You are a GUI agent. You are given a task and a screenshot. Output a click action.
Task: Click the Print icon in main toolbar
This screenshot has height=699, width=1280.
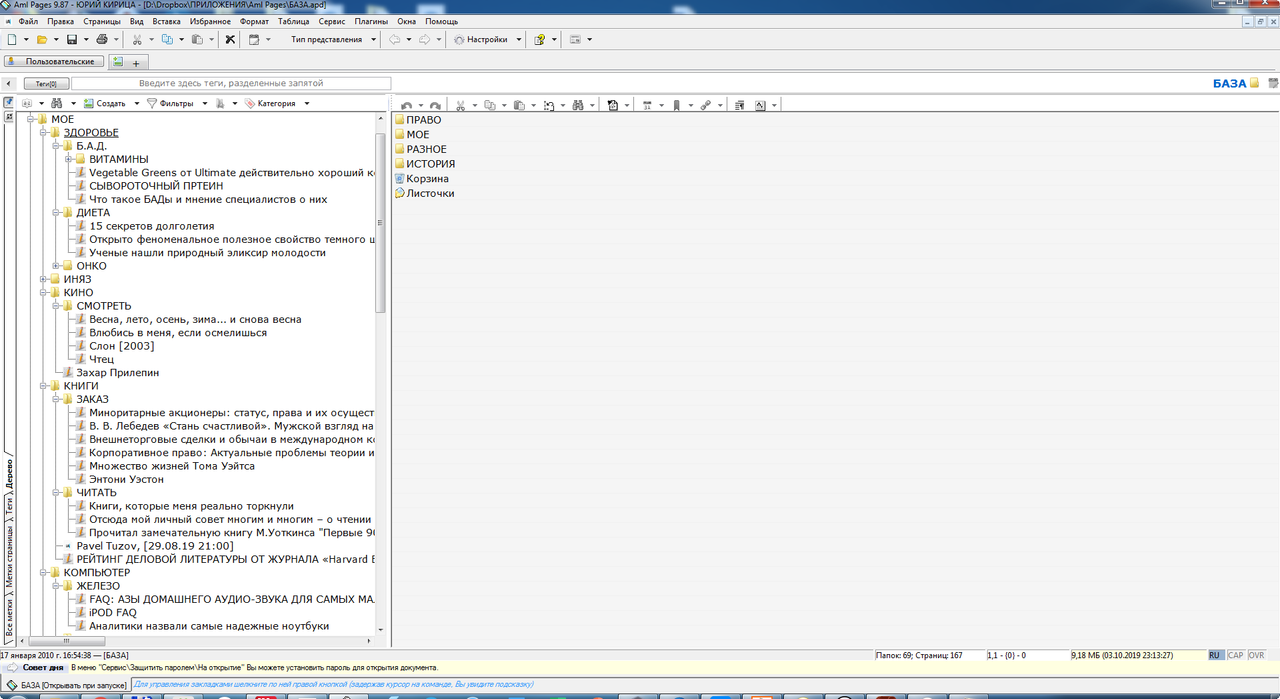pyautogui.click(x=101, y=39)
